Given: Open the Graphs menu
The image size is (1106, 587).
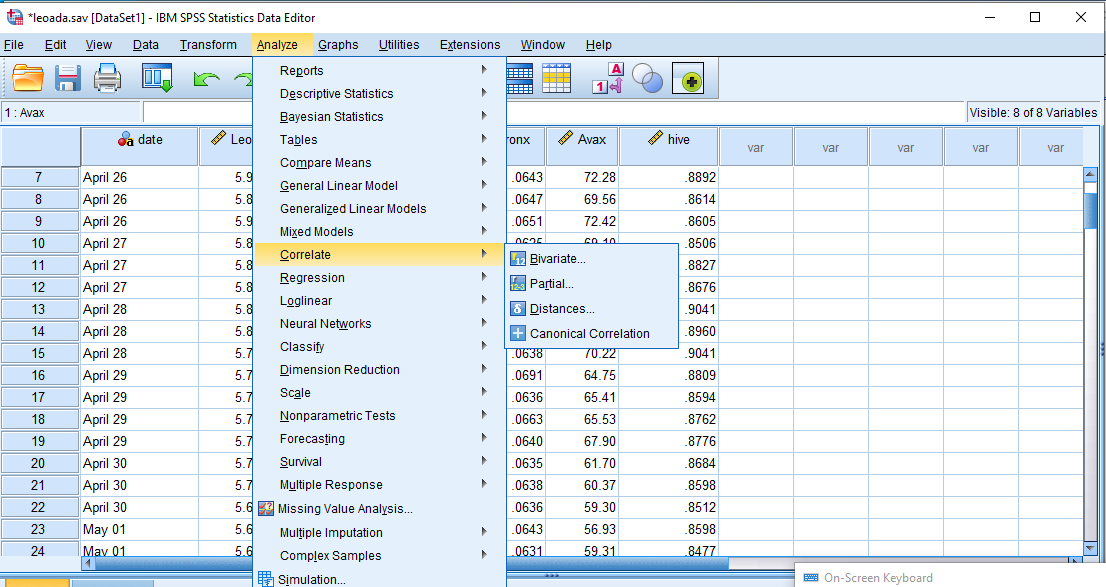Looking at the screenshot, I should point(338,44).
